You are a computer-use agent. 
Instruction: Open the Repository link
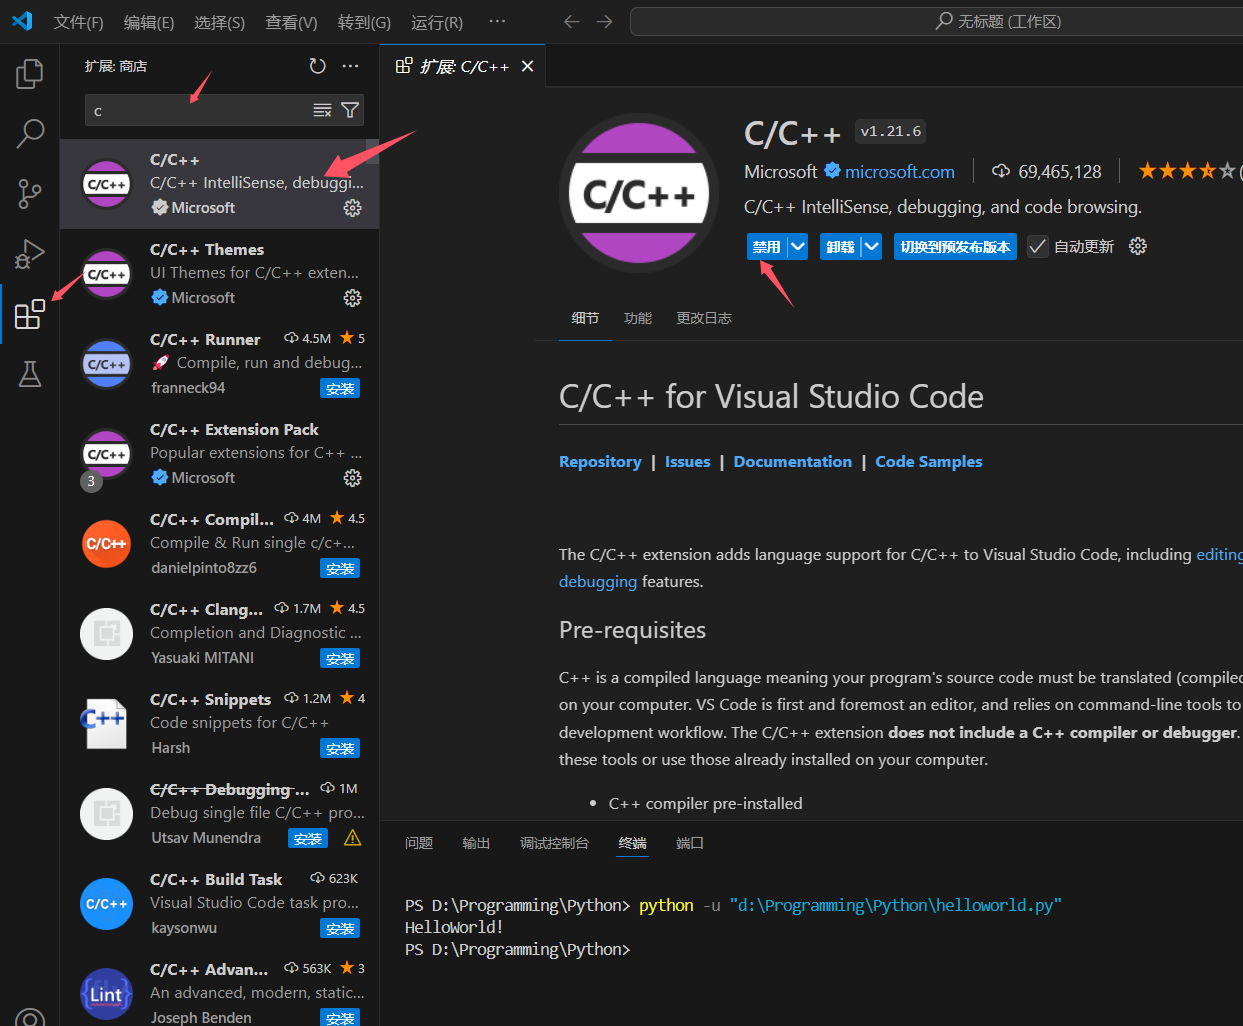(x=600, y=461)
